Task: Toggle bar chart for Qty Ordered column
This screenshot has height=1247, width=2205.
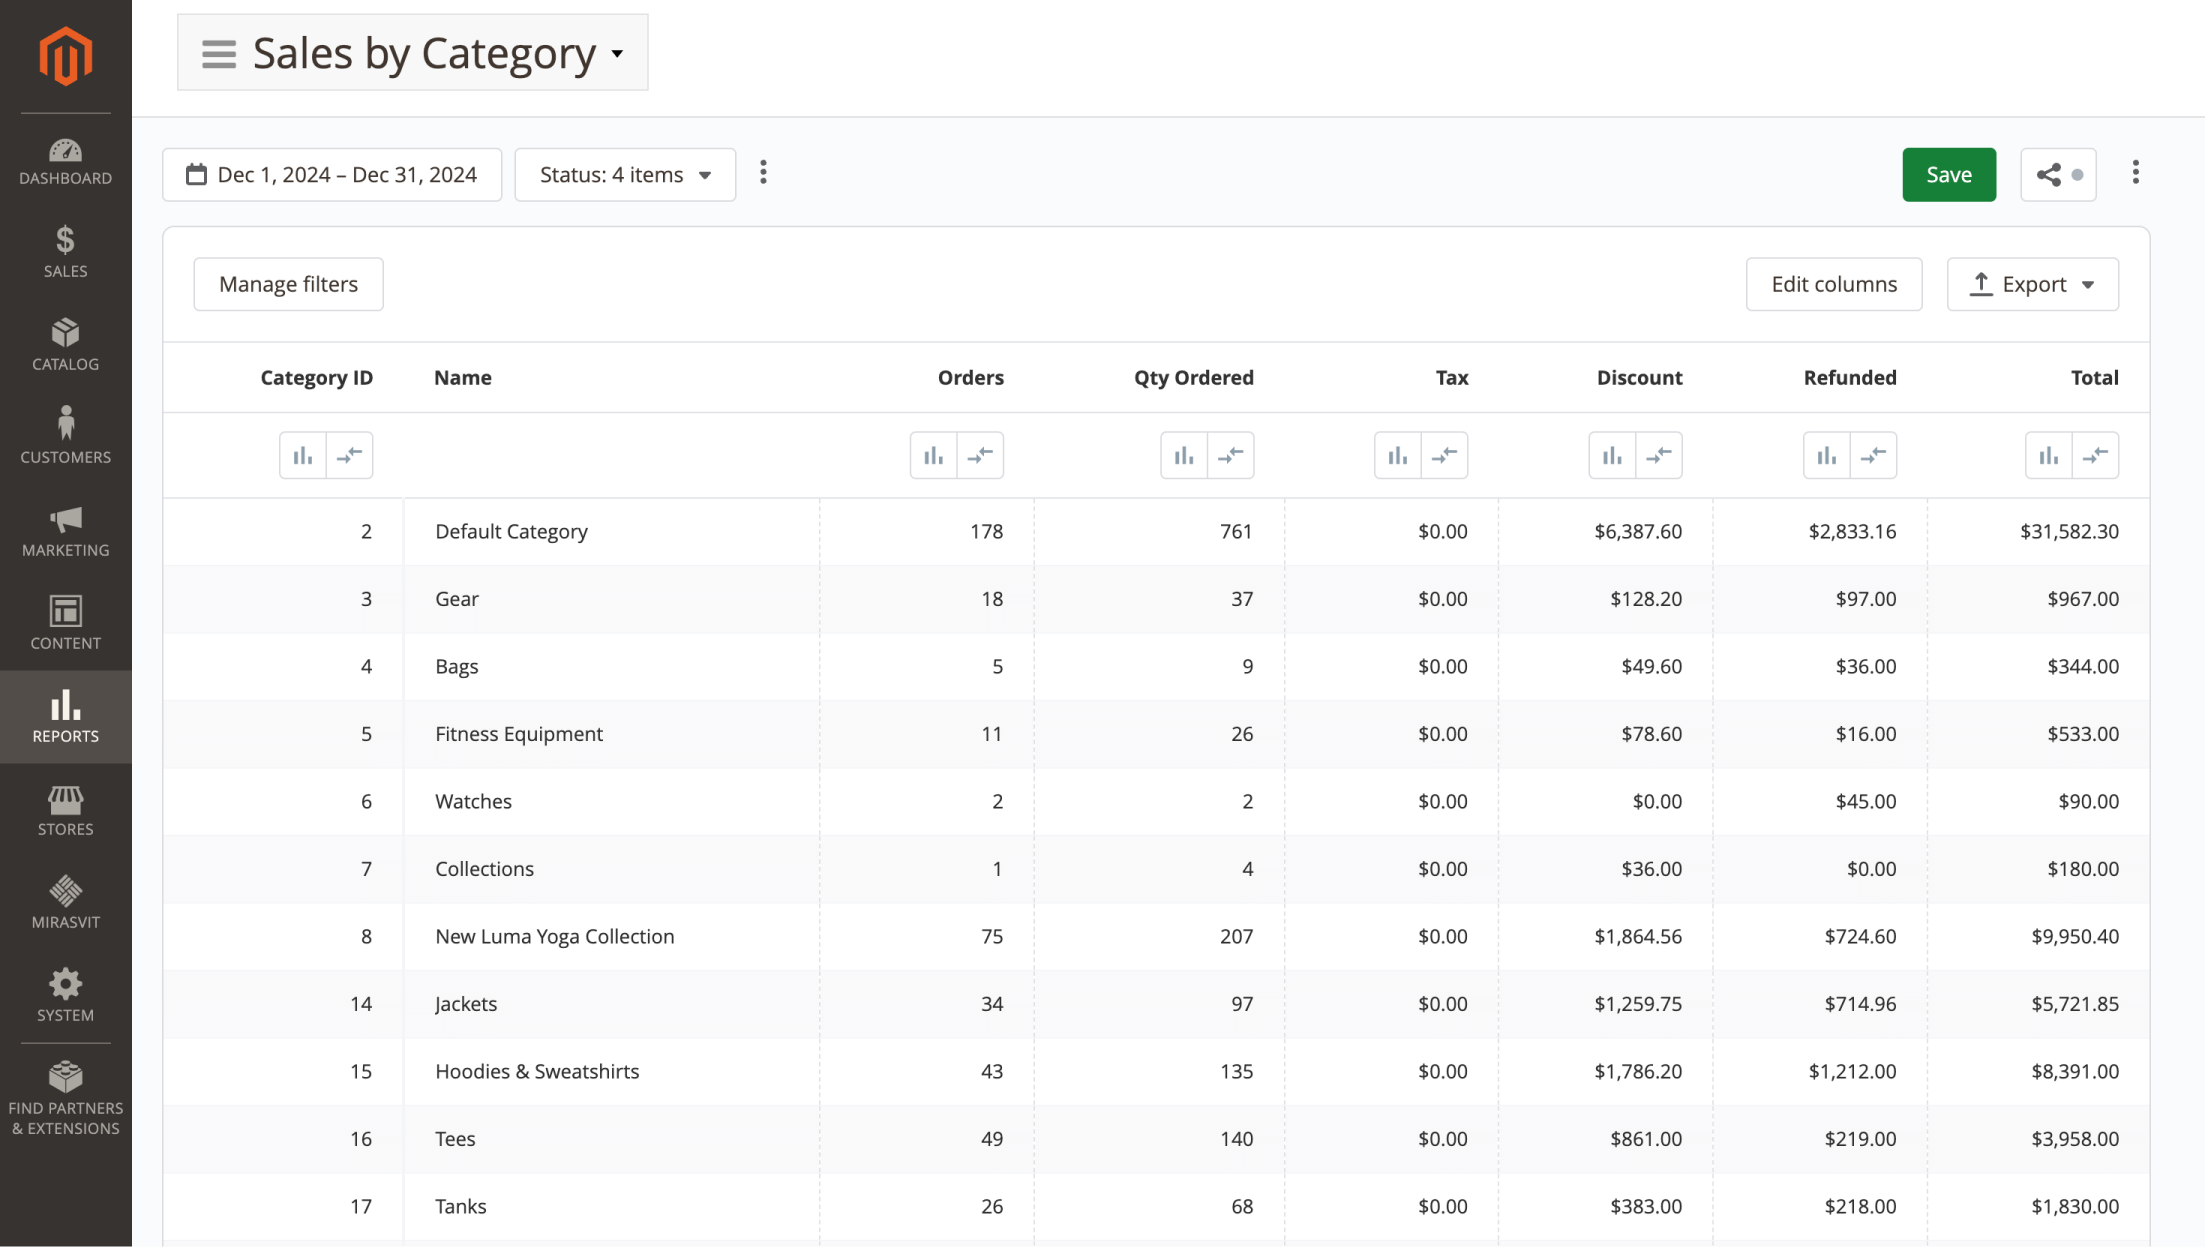Action: 1184,455
